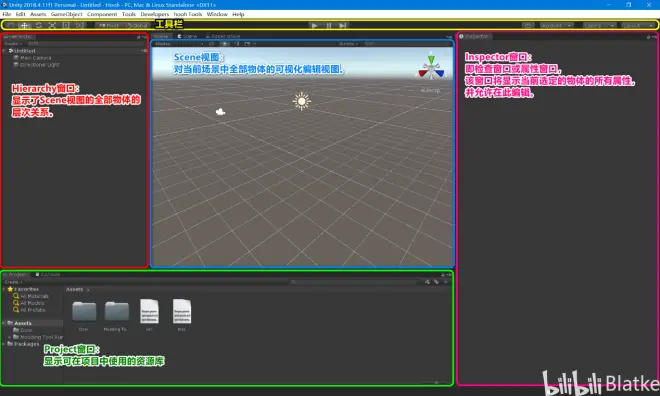
Task: Click the Project search field
Action: click(354, 282)
